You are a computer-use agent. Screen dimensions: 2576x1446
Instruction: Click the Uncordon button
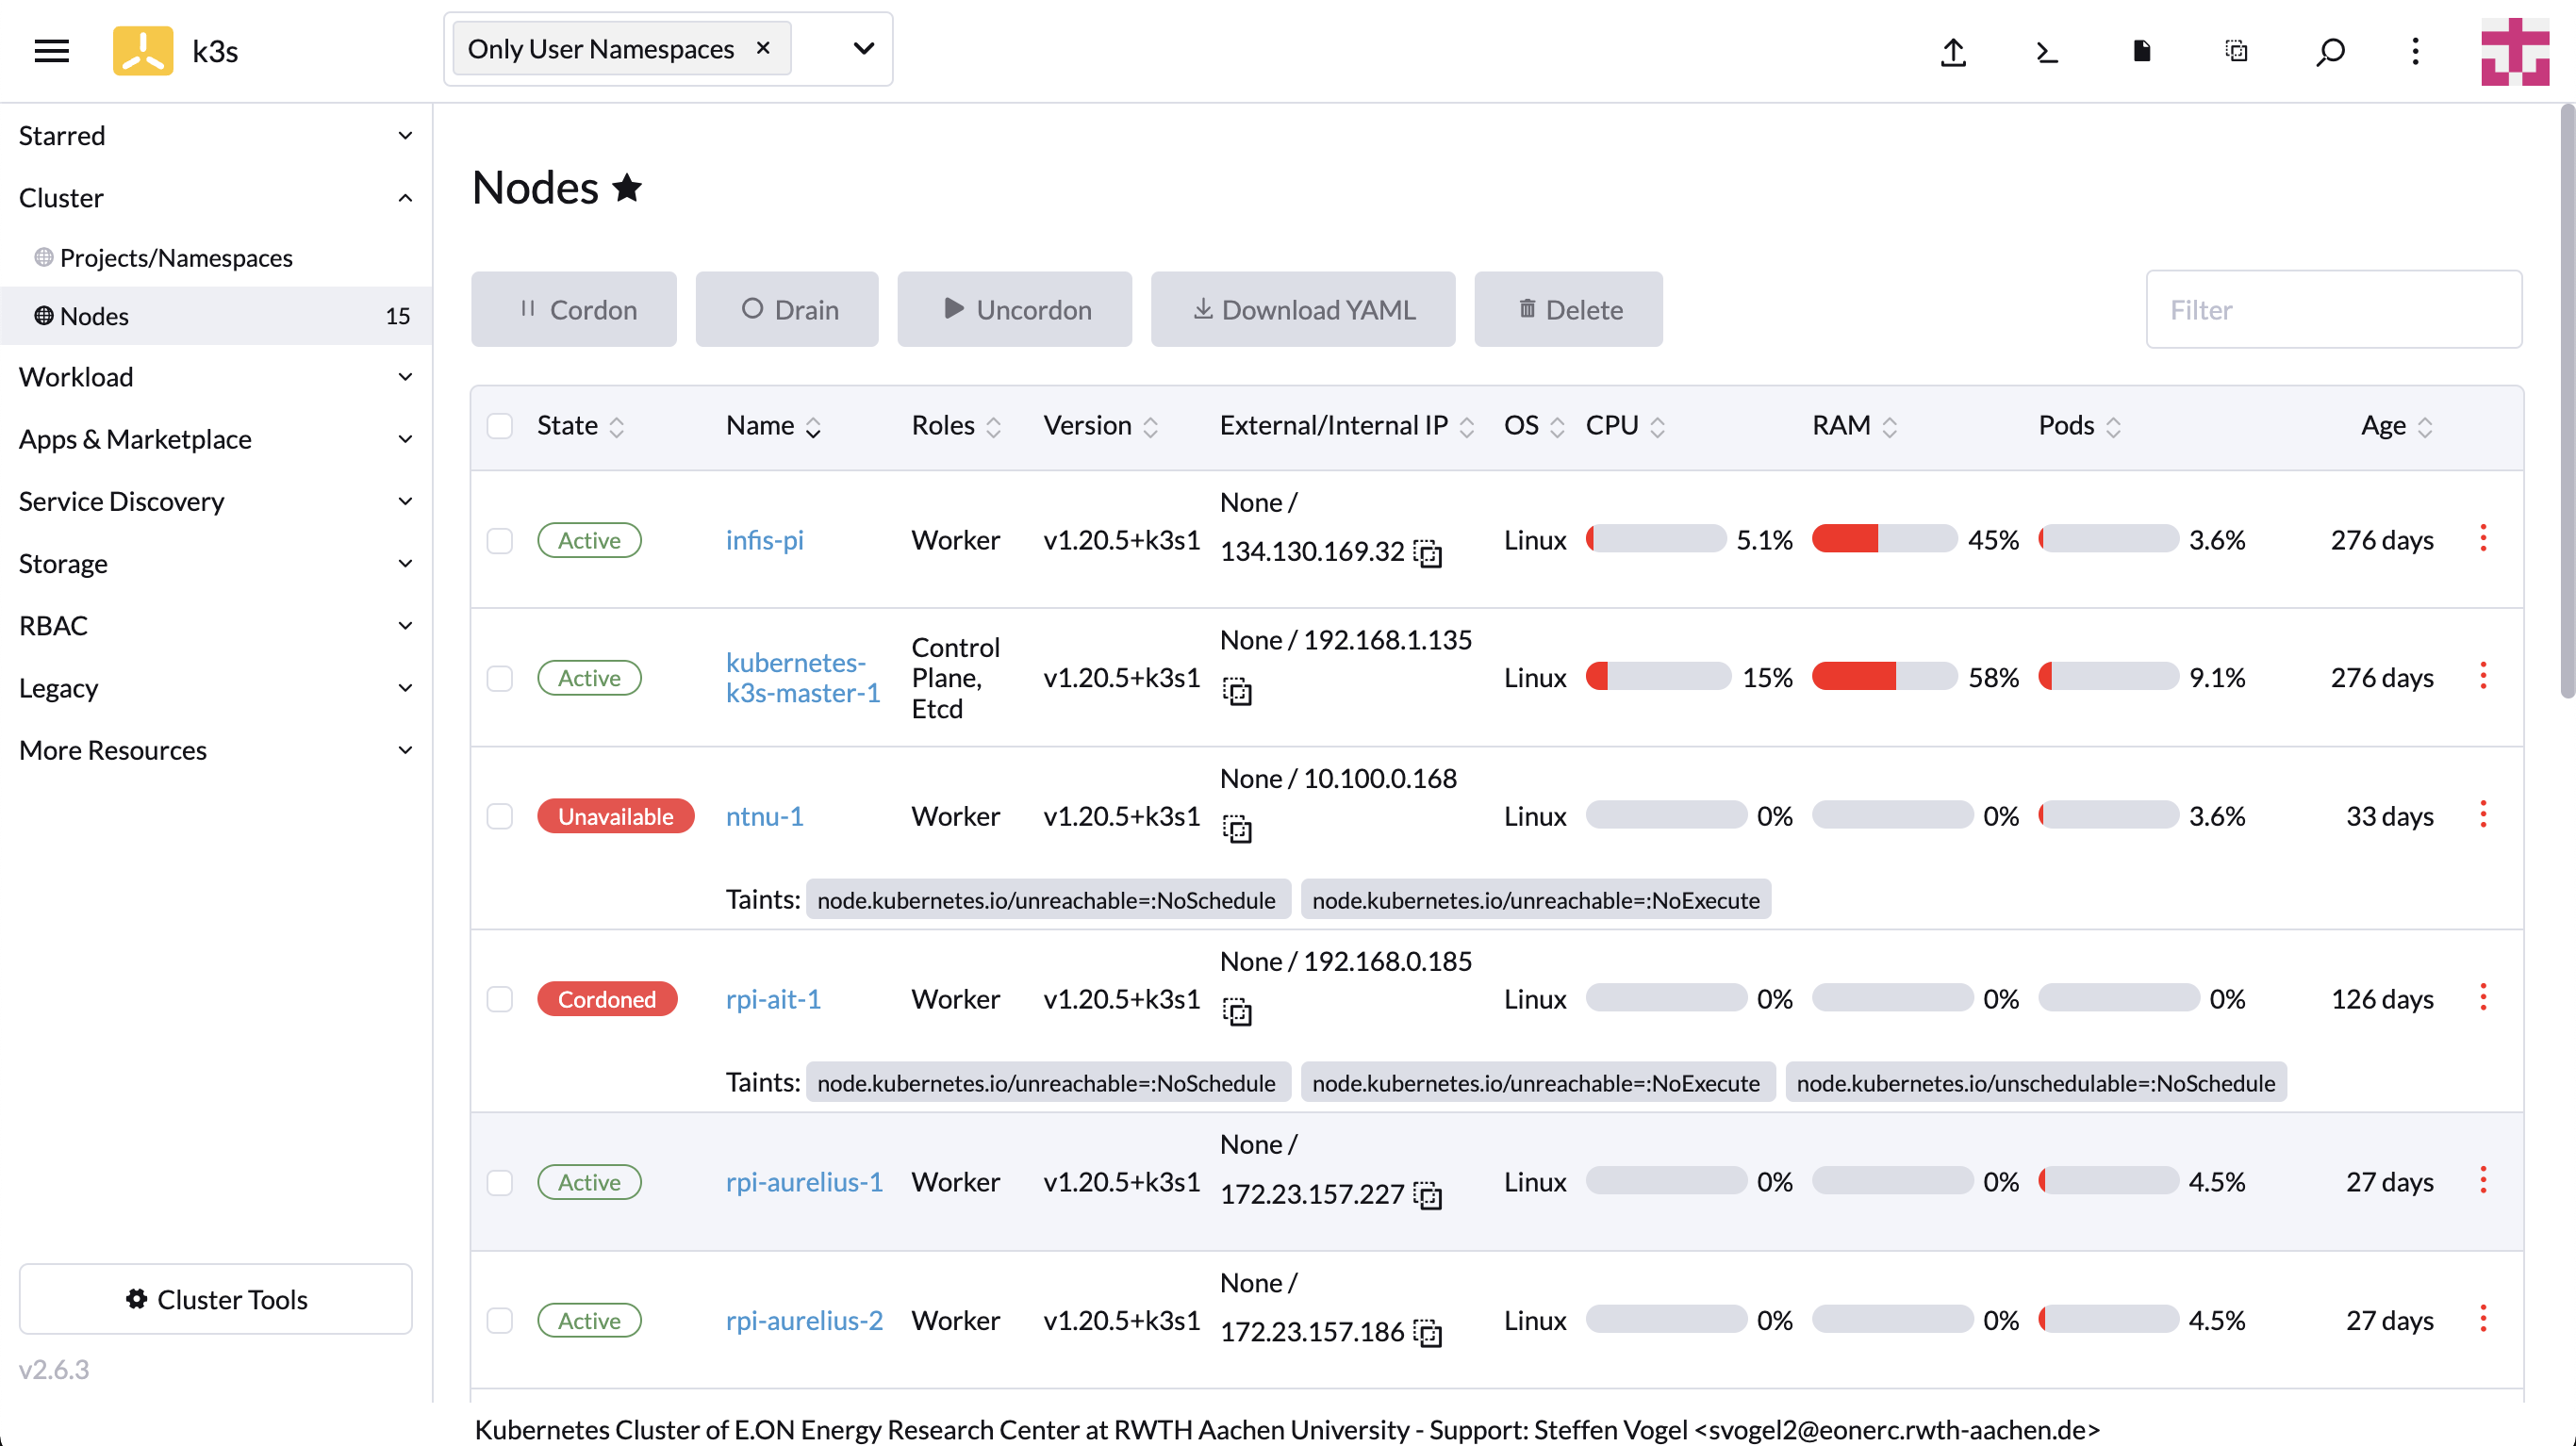[x=1014, y=309]
